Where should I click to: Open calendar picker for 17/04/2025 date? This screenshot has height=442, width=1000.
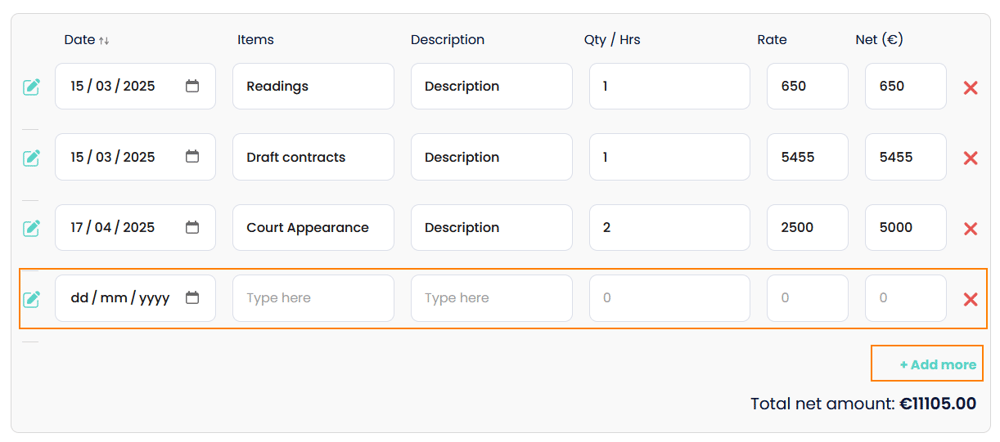tap(193, 227)
